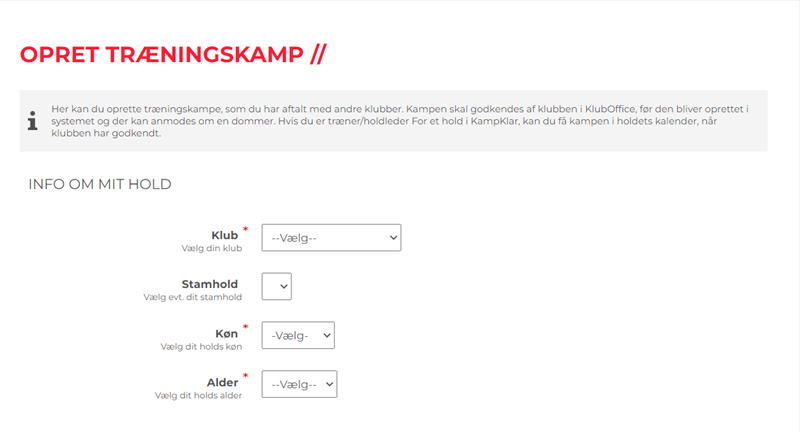
Task: Click the "Vælg dit holds køn" hint
Action: click(200, 346)
